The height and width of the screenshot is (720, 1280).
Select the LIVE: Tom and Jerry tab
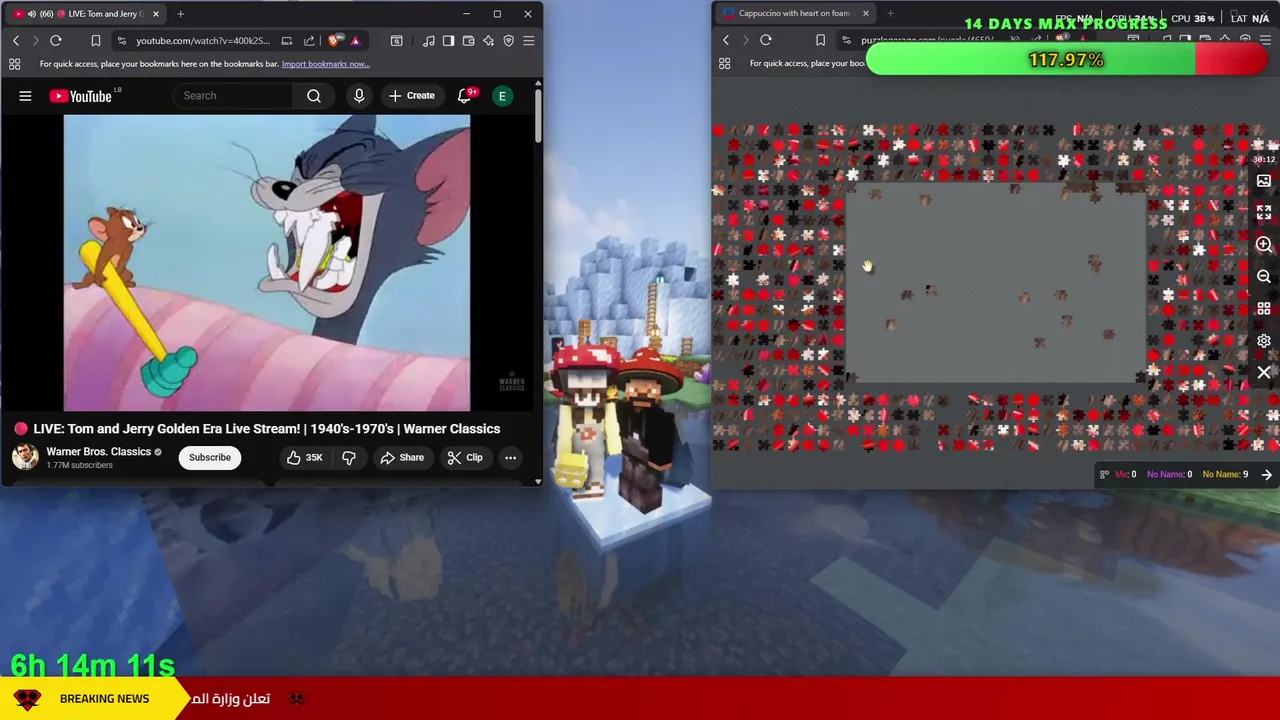click(x=84, y=14)
